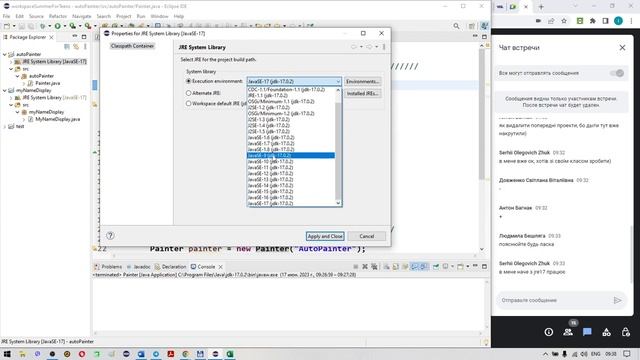Maximize the Console view
Image resolution: width=640 pixels, height=360 pixels.
[x=484, y=267]
